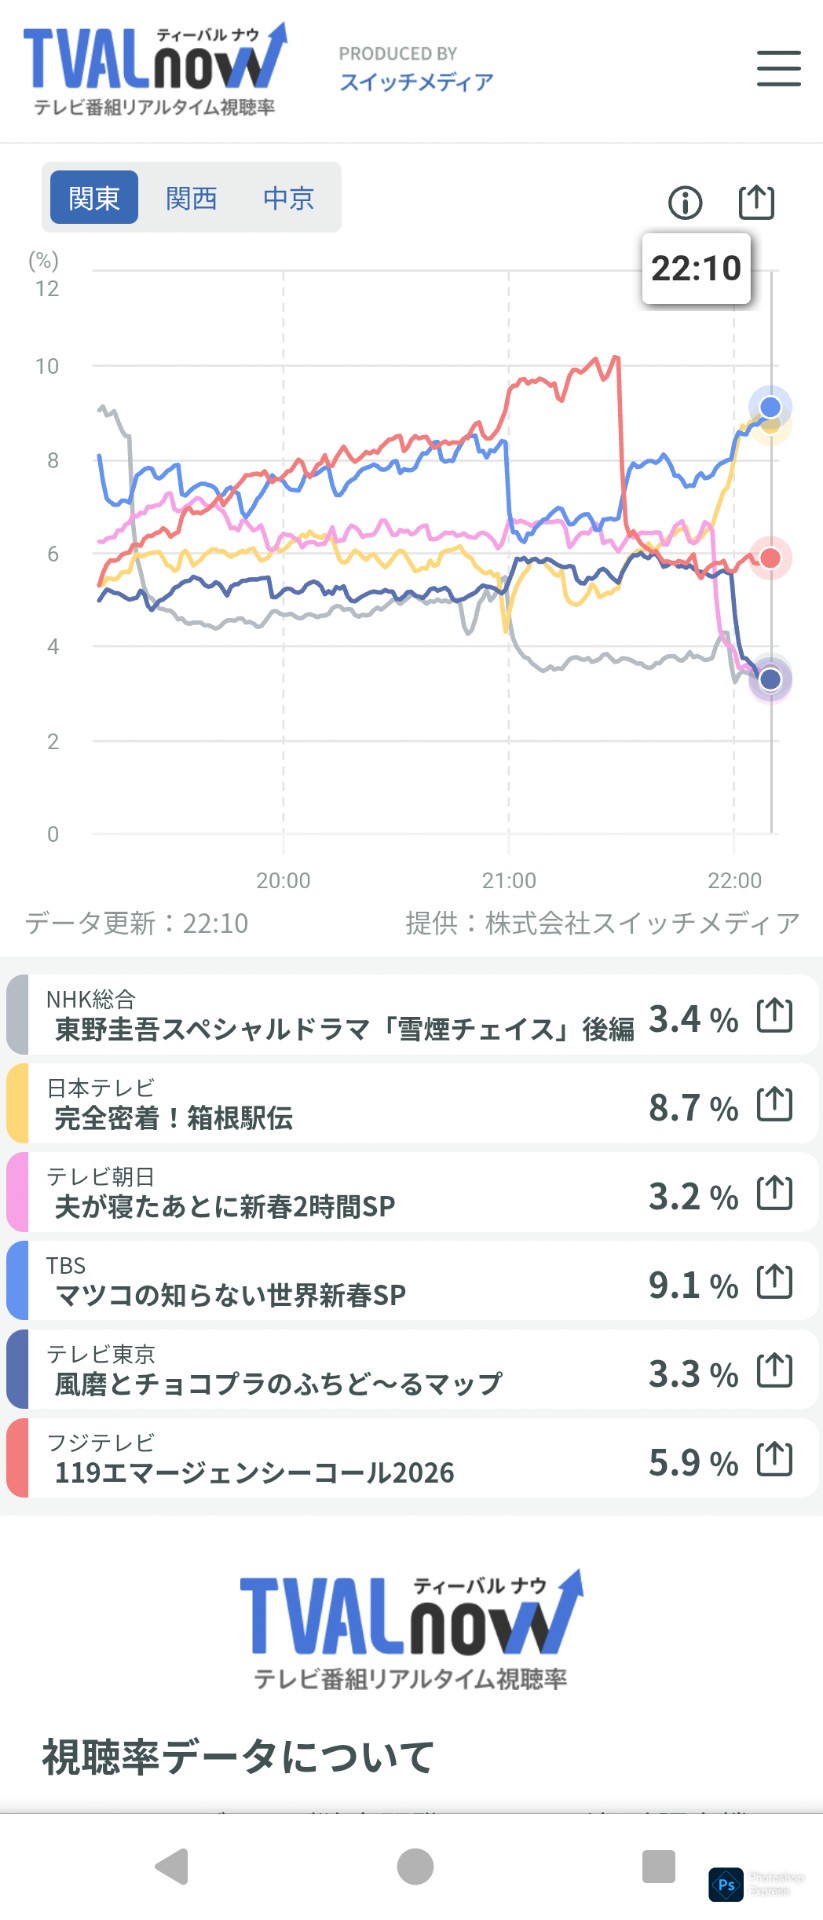823x1920 pixels.
Task: Open the スイッチメディア producer link
Action: (x=416, y=82)
